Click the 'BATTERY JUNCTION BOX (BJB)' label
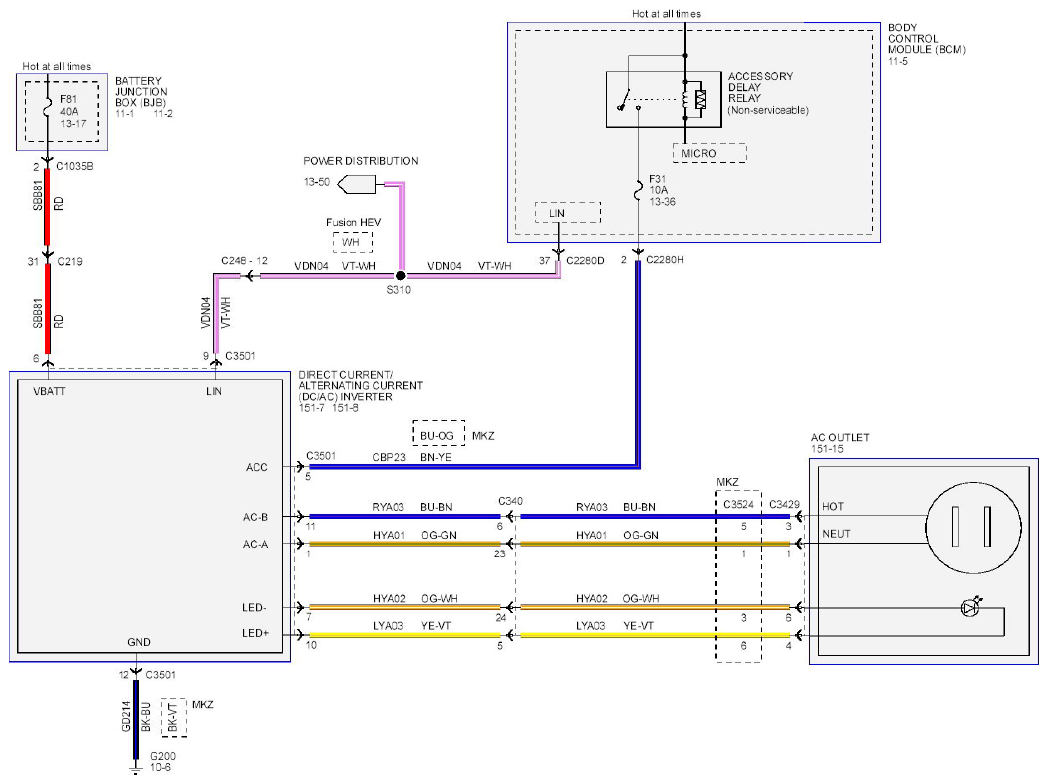Viewport: 1048px width, 784px height. pyautogui.click(x=141, y=92)
